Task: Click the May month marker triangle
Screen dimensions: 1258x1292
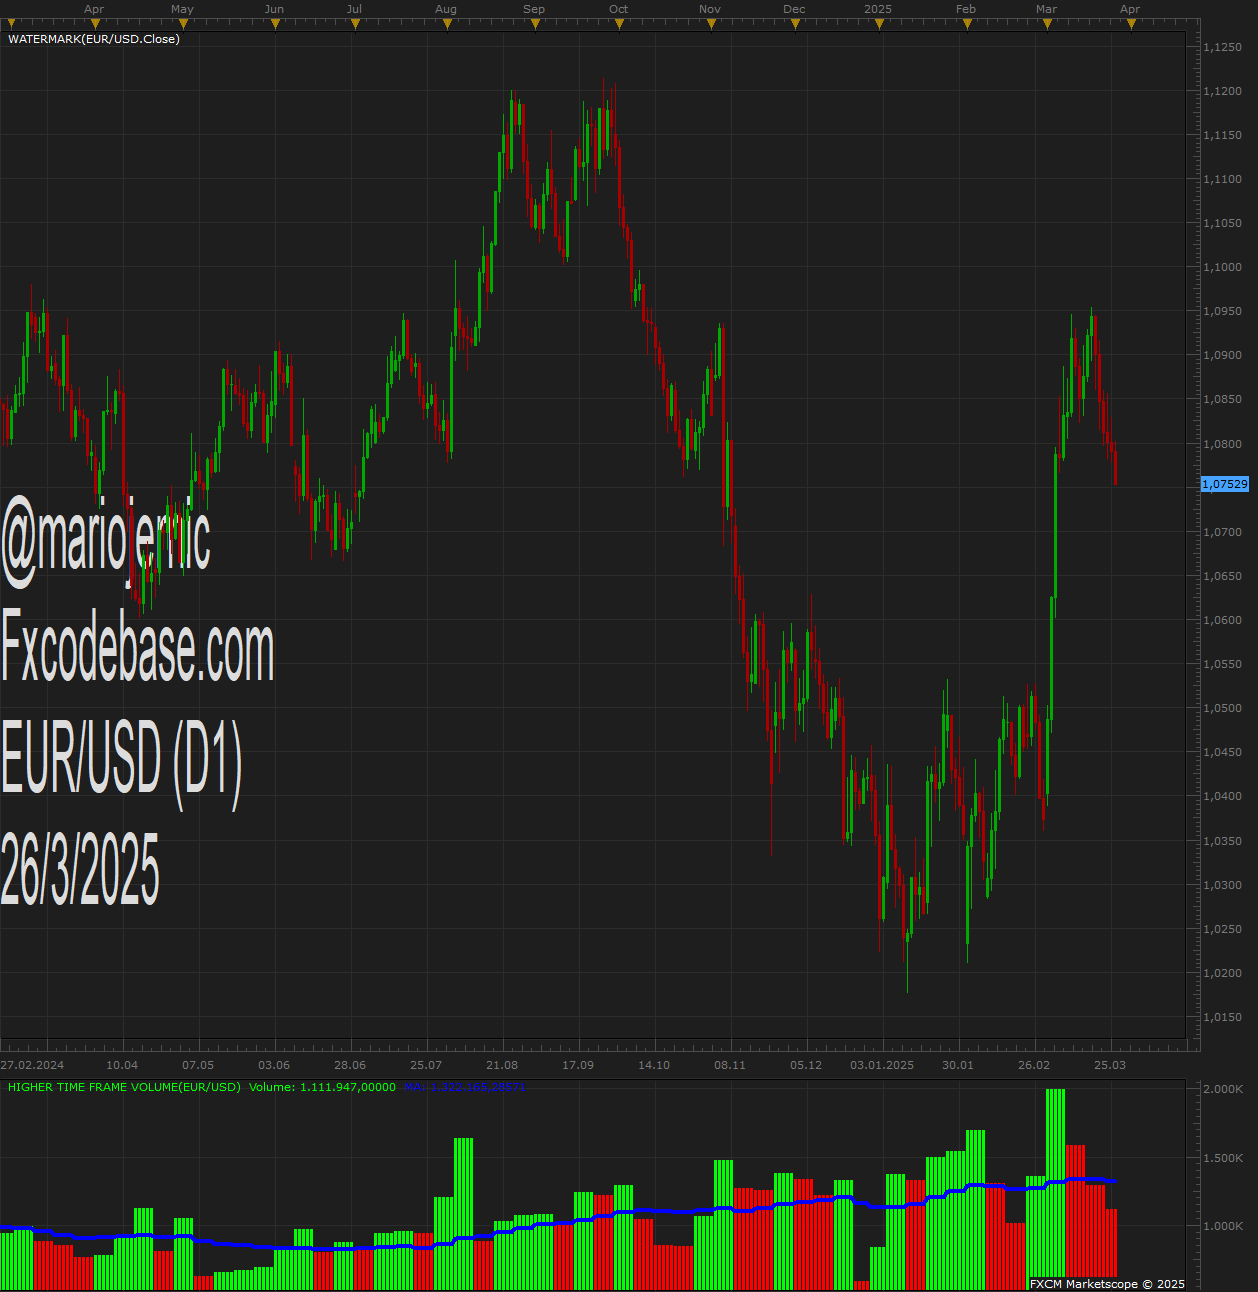Action: 183,24
